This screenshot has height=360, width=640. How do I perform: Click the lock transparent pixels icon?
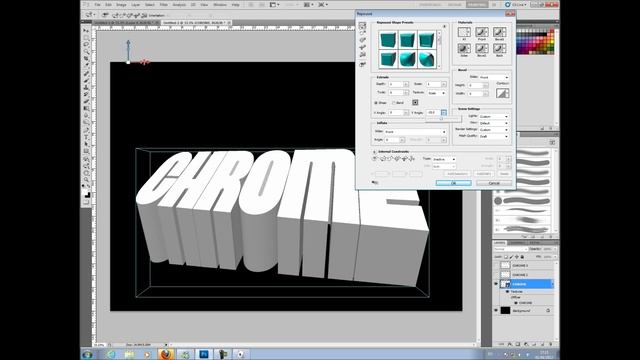click(506, 257)
